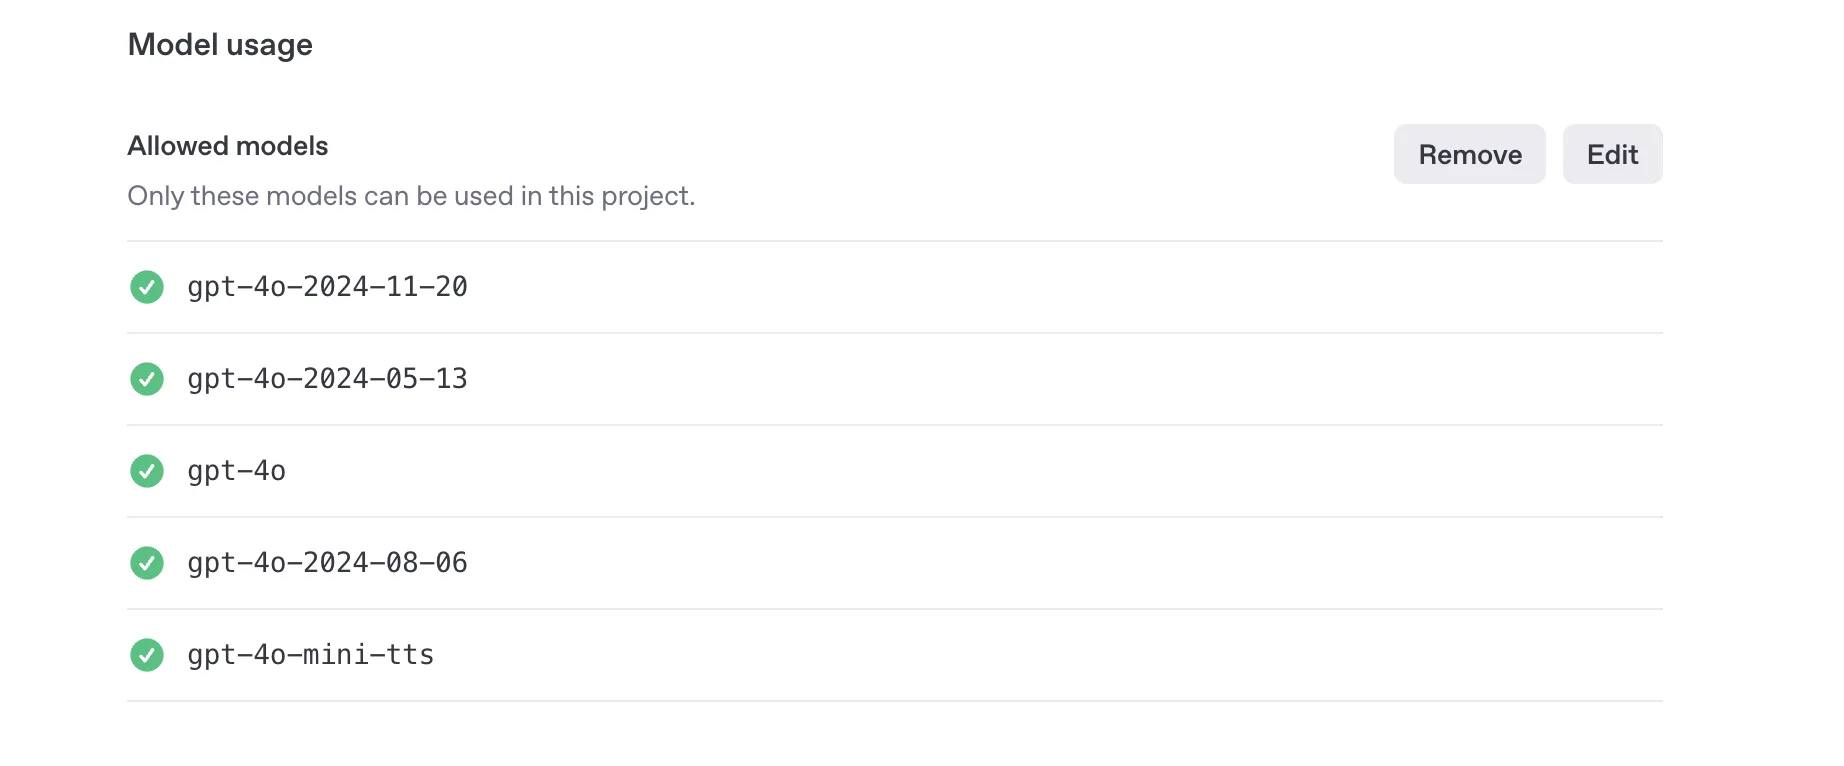Screen dimensions: 1844x766
Task: Open the Edit allowed models button
Action: click(1612, 154)
